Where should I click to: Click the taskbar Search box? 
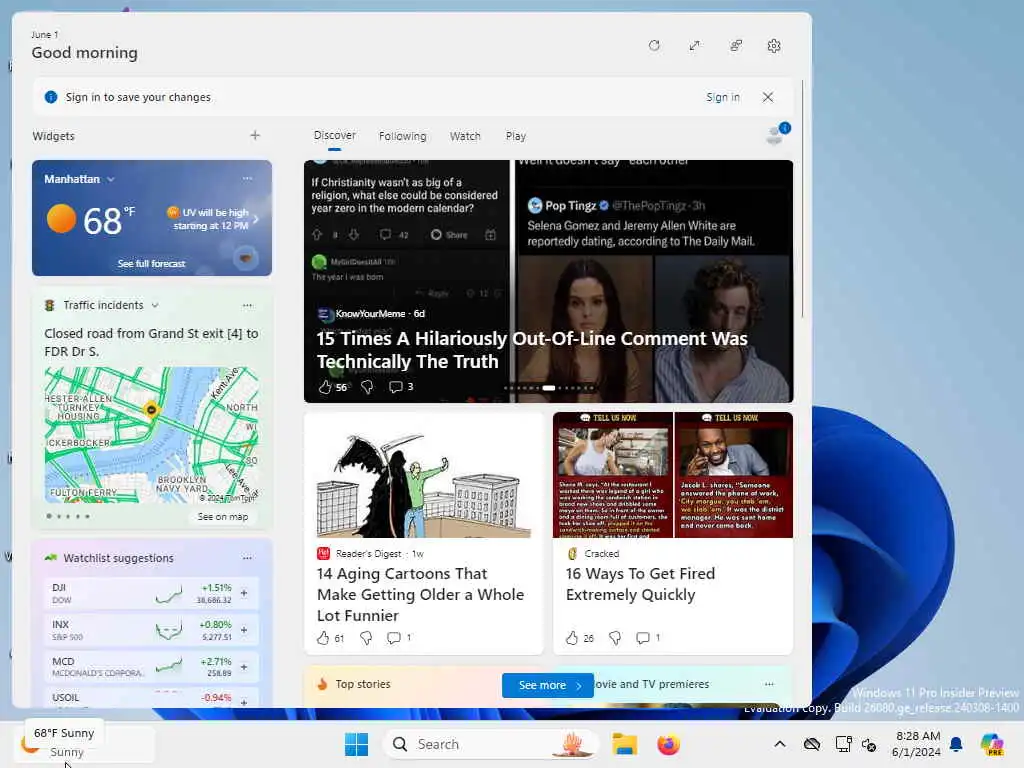pos(492,744)
